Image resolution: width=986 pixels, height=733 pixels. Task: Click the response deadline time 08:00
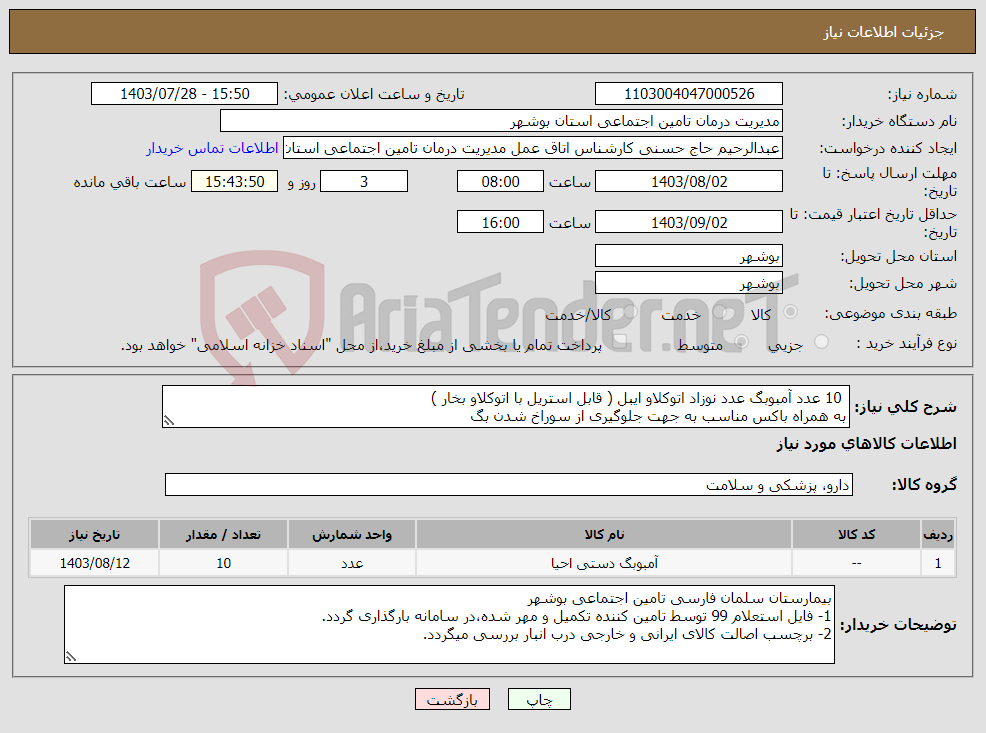[500, 182]
